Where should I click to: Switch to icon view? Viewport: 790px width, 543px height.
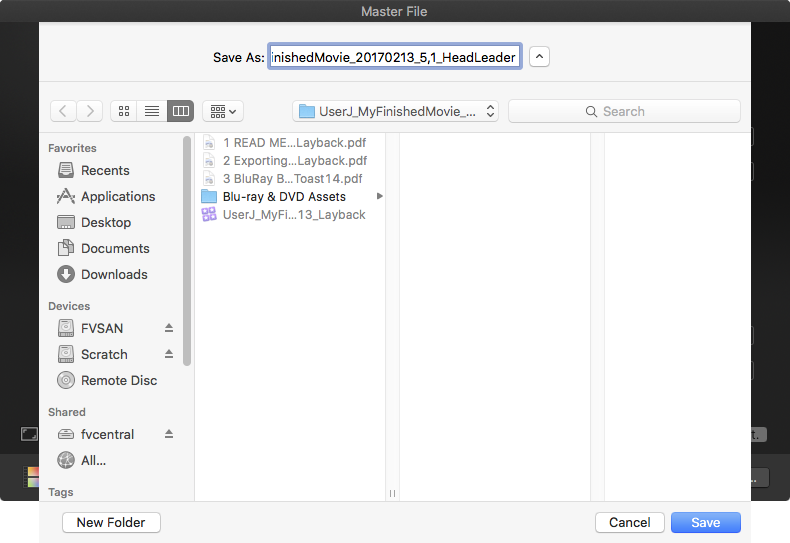[124, 111]
